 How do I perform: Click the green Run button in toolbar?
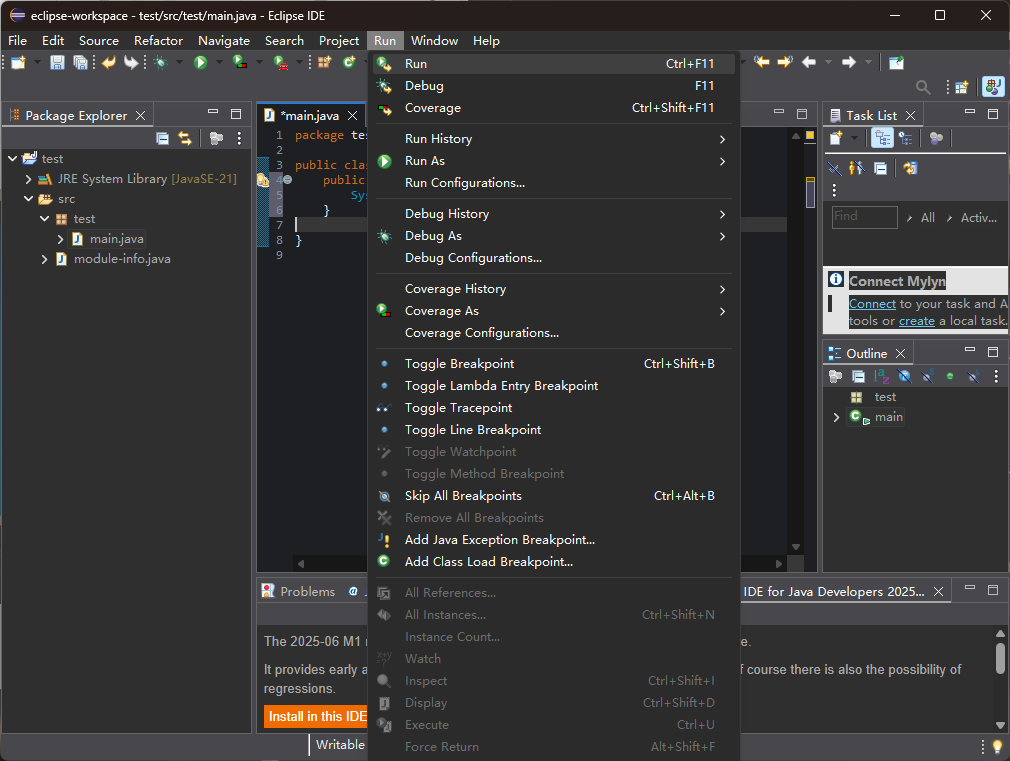200,62
